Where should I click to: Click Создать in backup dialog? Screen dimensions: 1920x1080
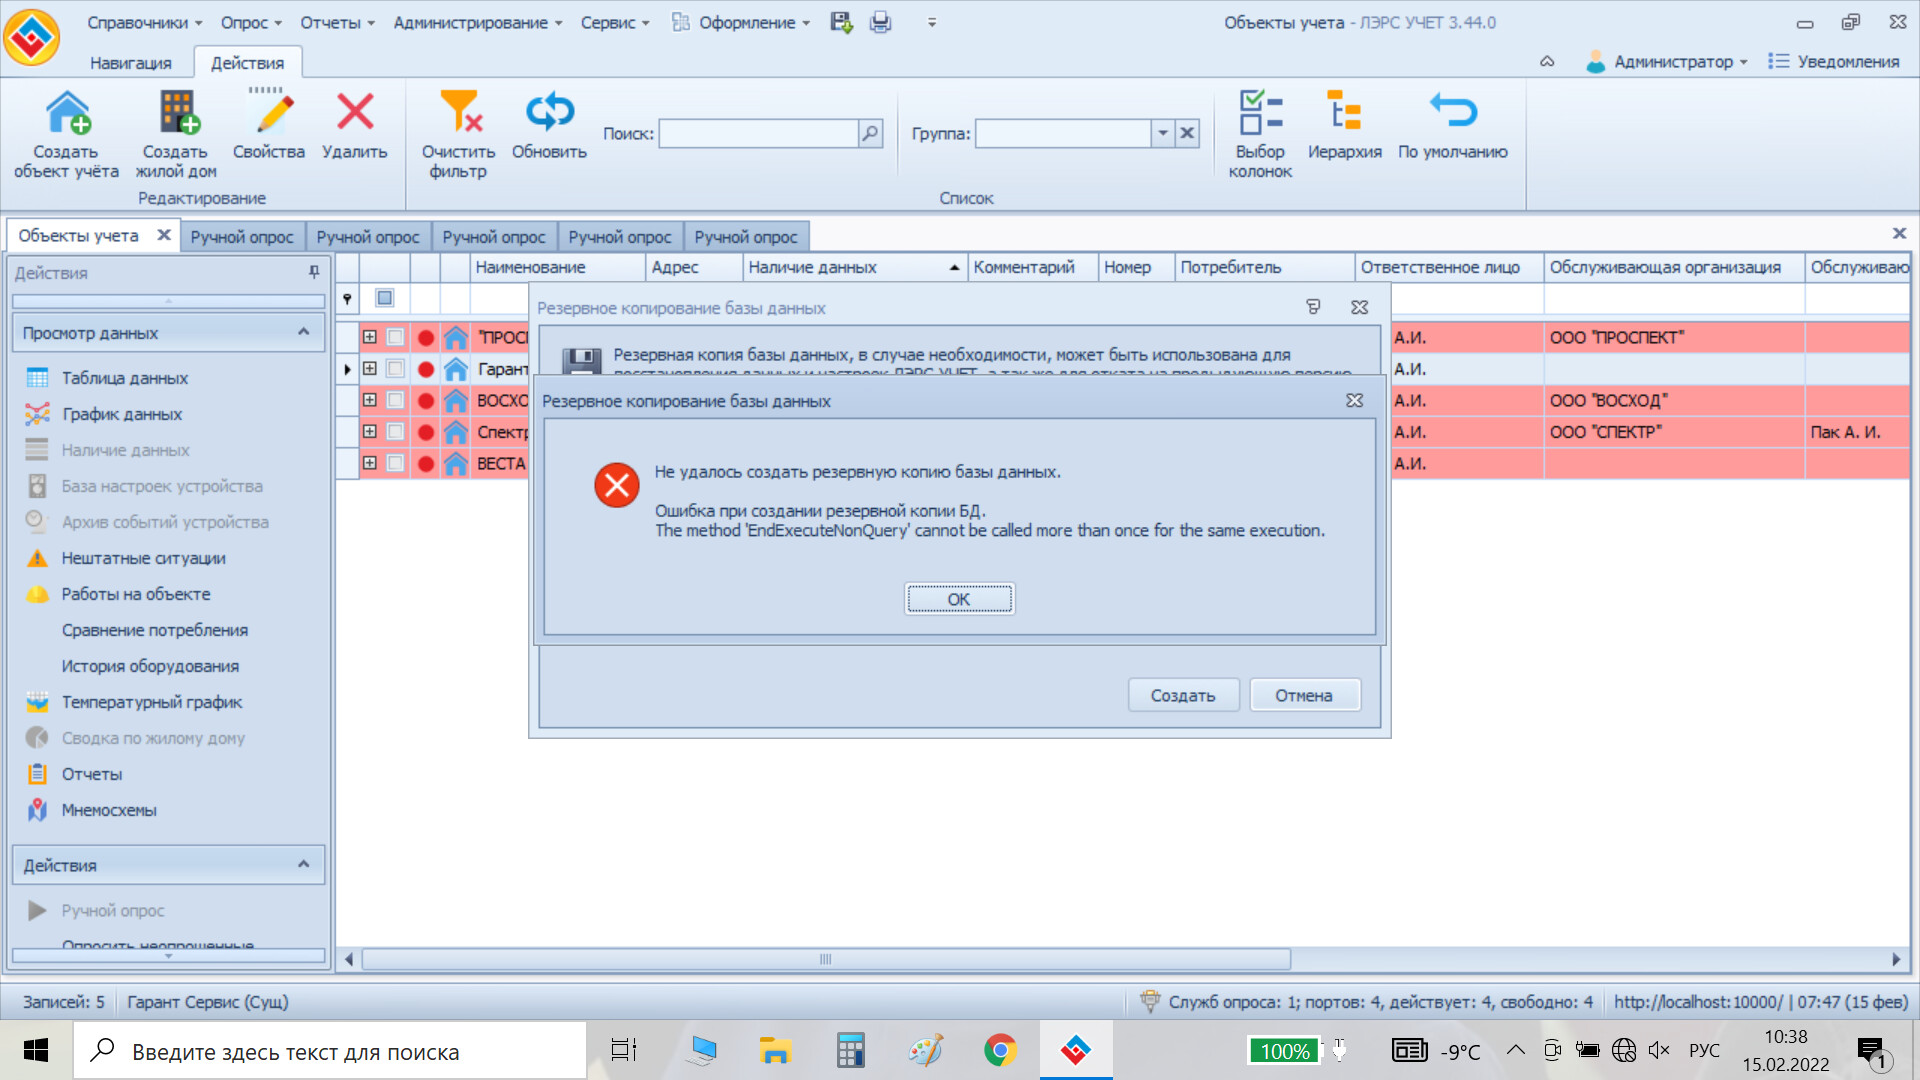coord(1183,695)
